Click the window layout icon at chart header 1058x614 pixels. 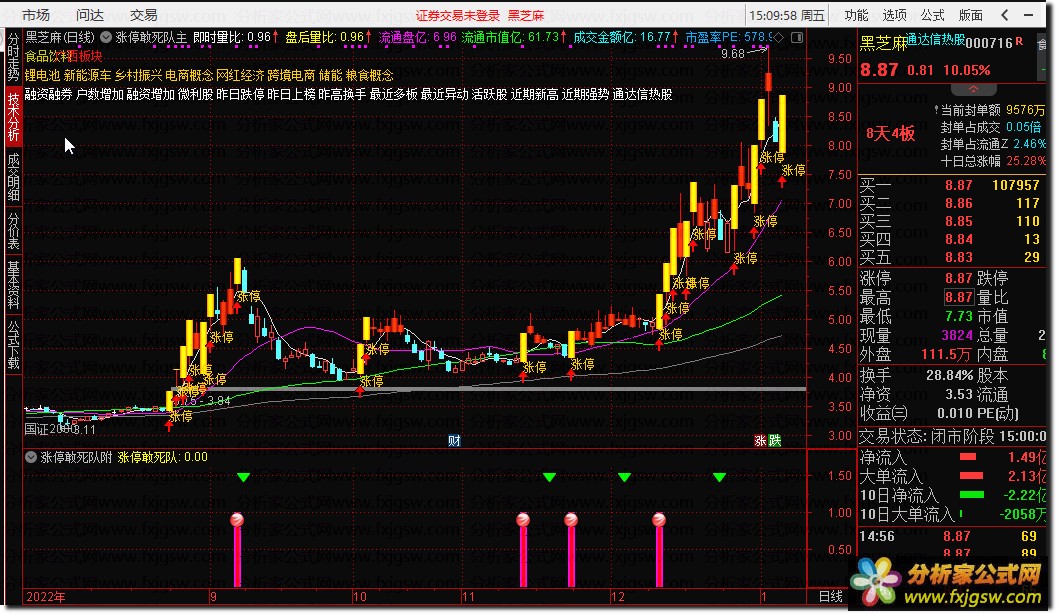(797, 38)
